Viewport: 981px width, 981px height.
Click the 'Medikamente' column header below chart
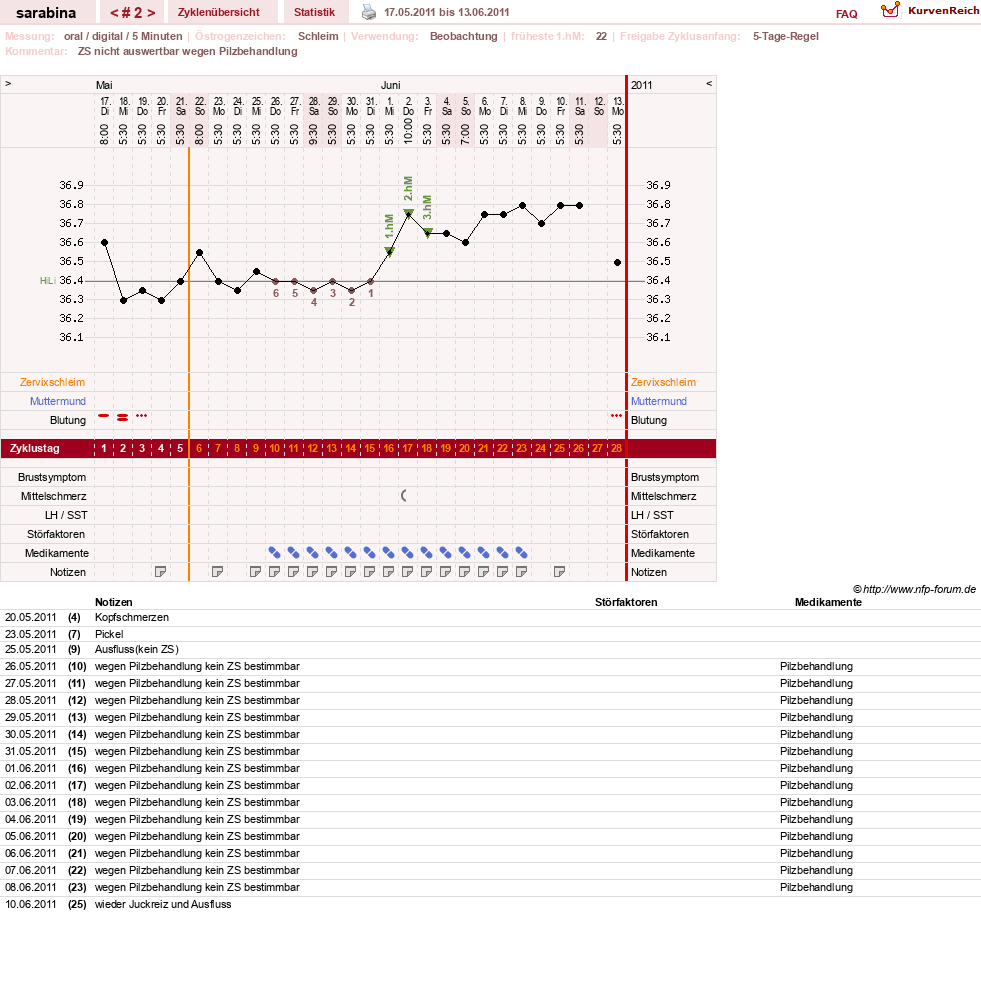[828, 602]
